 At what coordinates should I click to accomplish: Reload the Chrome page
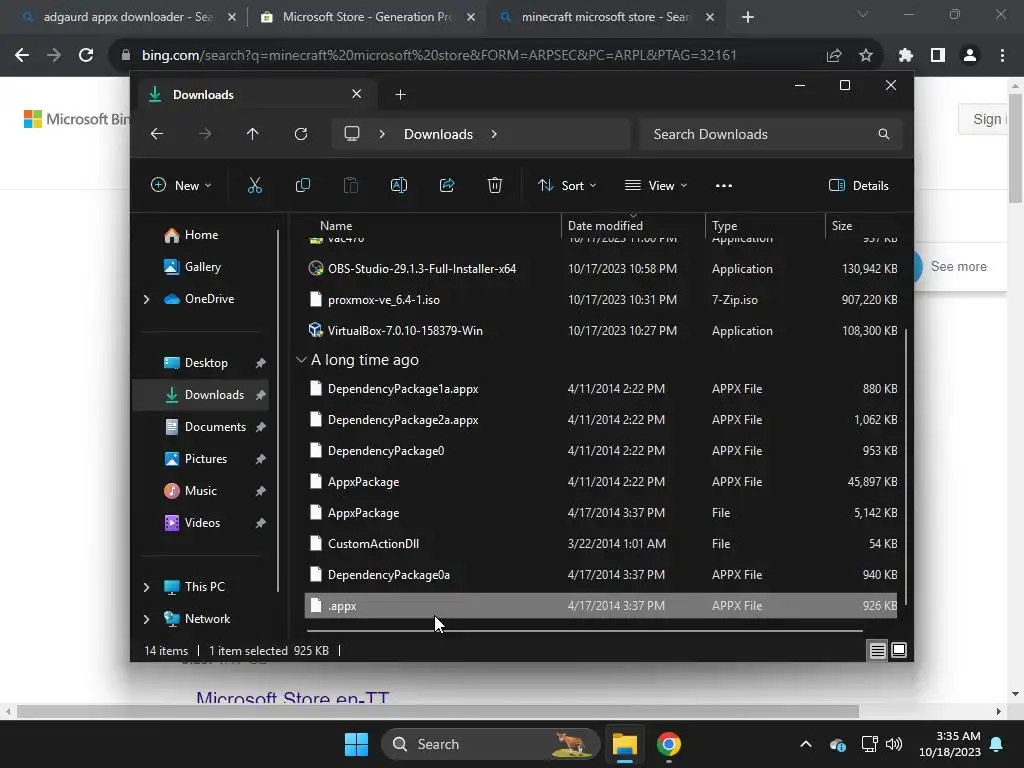pos(86,56)
